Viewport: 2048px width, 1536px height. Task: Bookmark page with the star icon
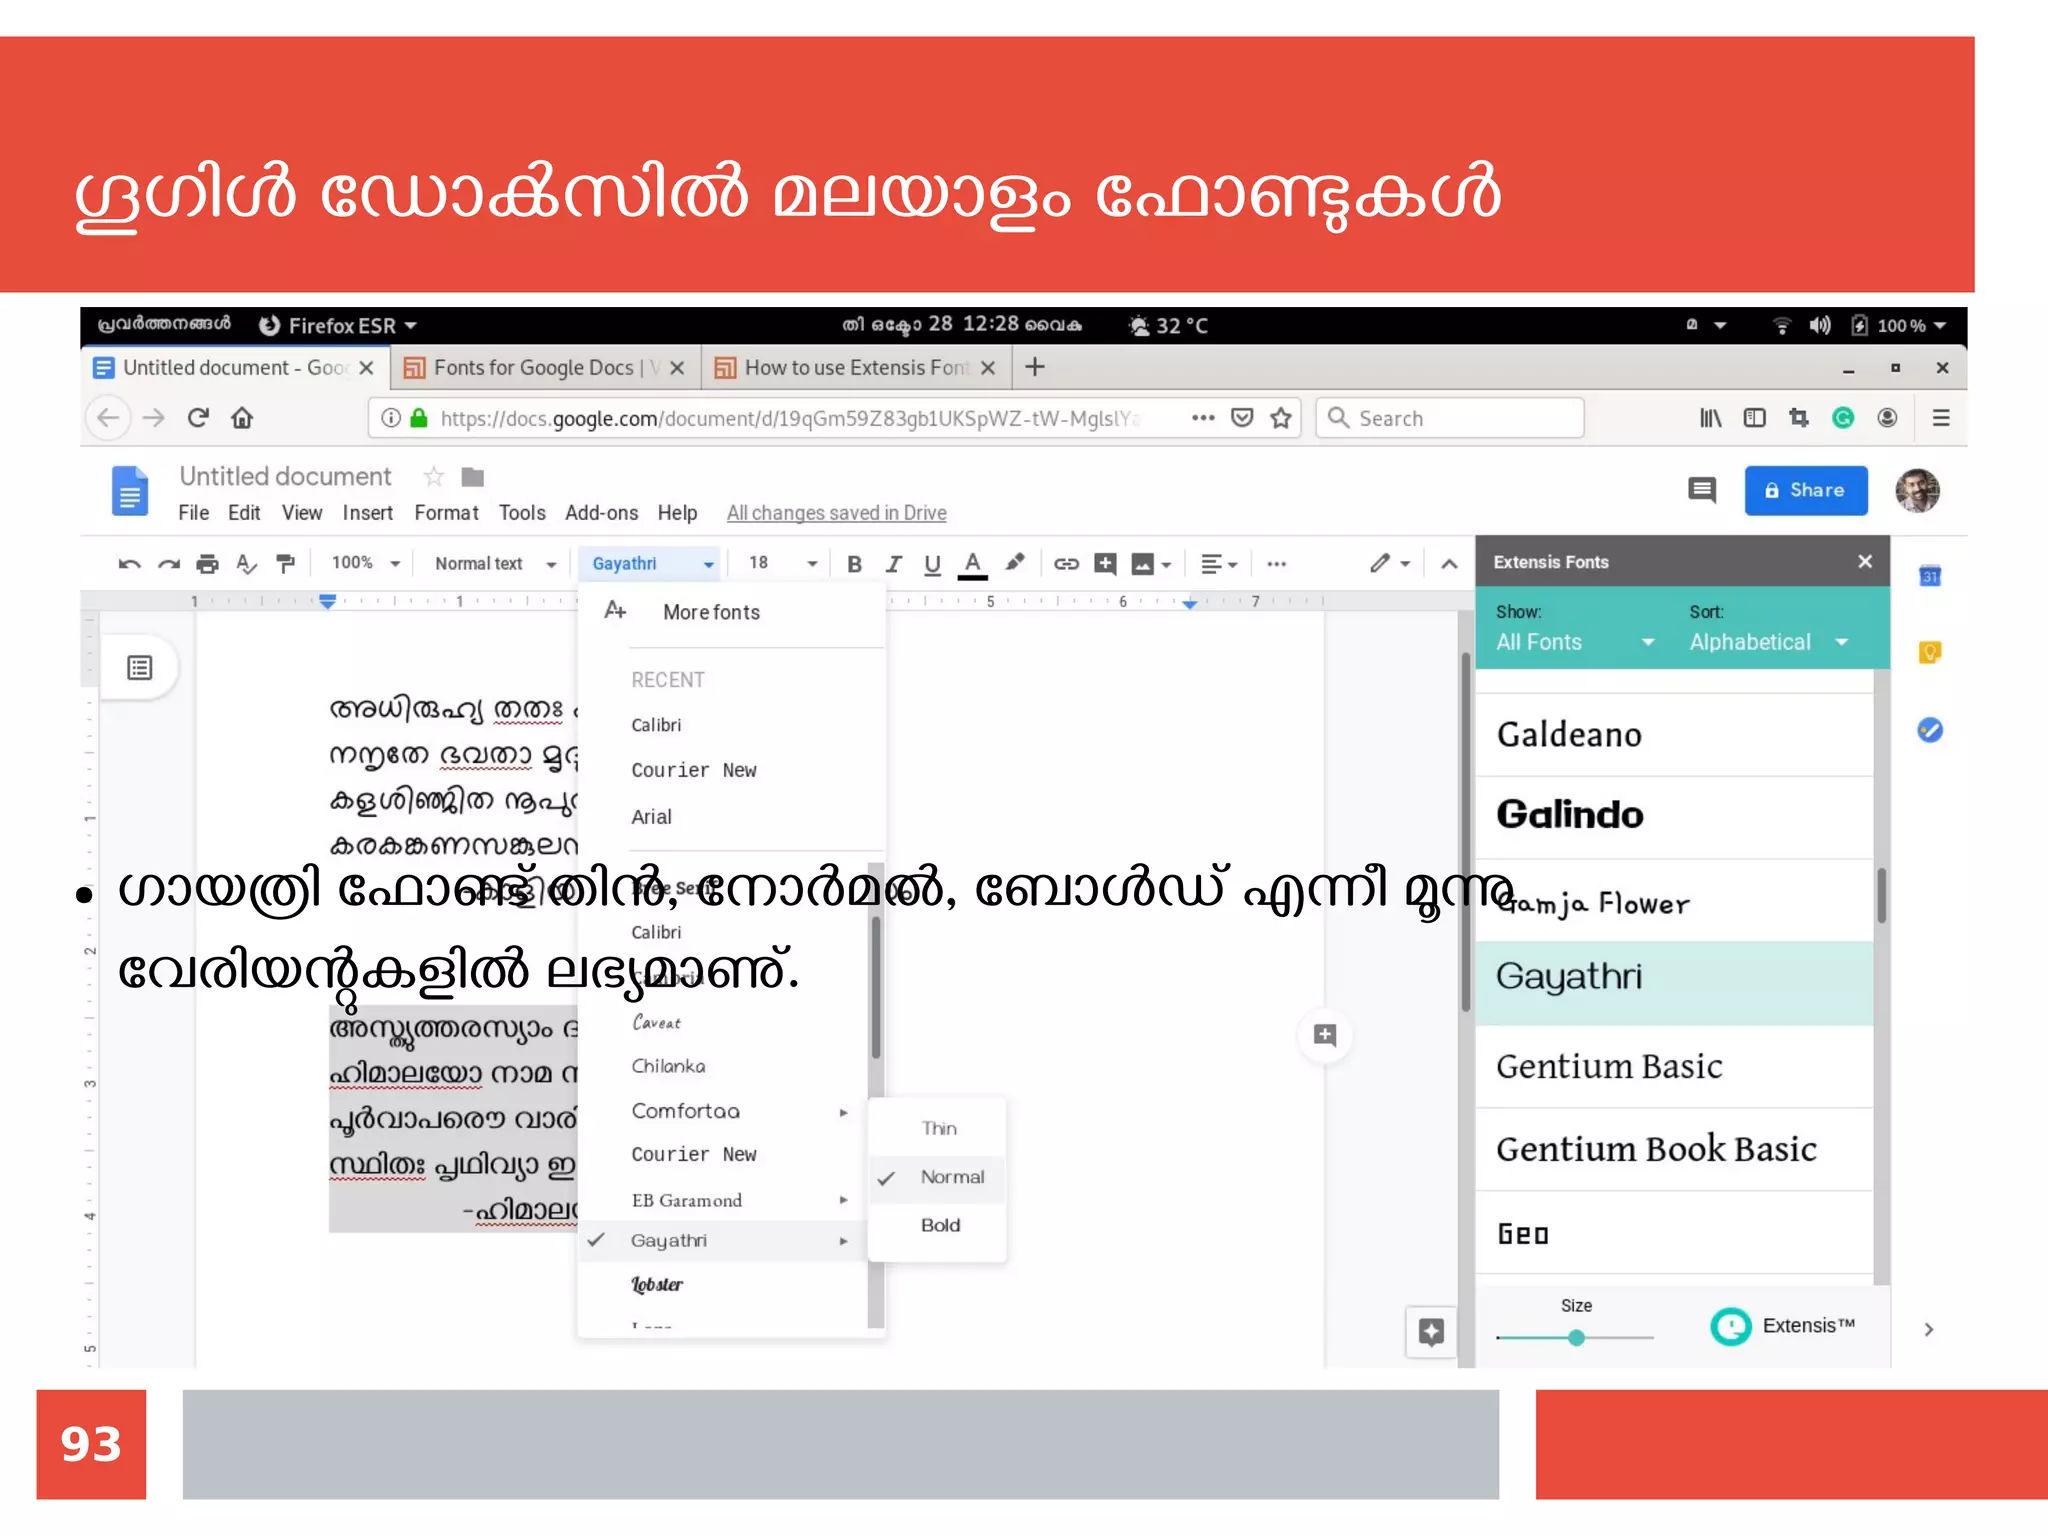click(x=1281, y=418)
